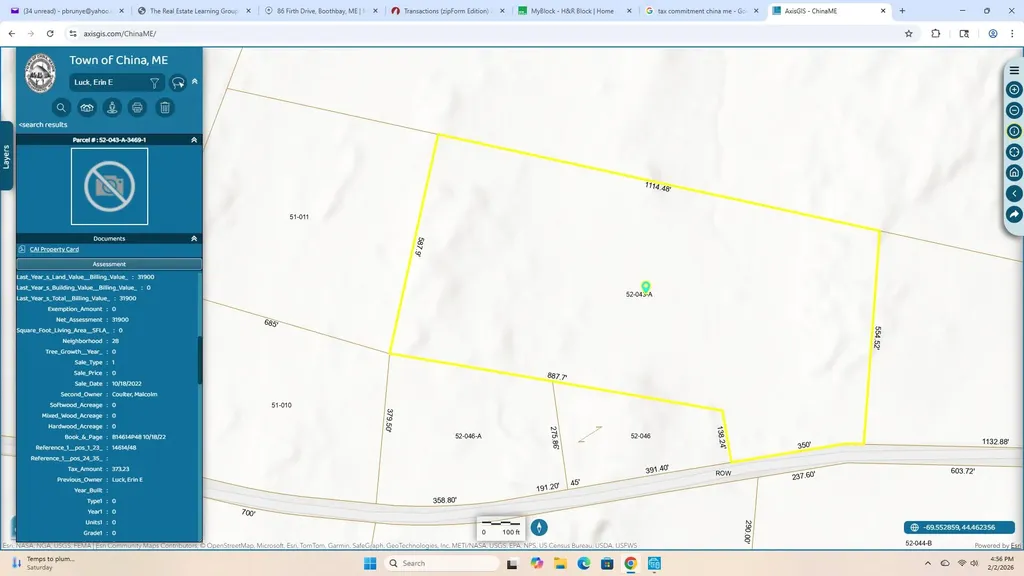The height and width of the screenshot is (576, 1024).
Task: Switch to Transactions zipForm Edition tab
Action: coord(447,10)
